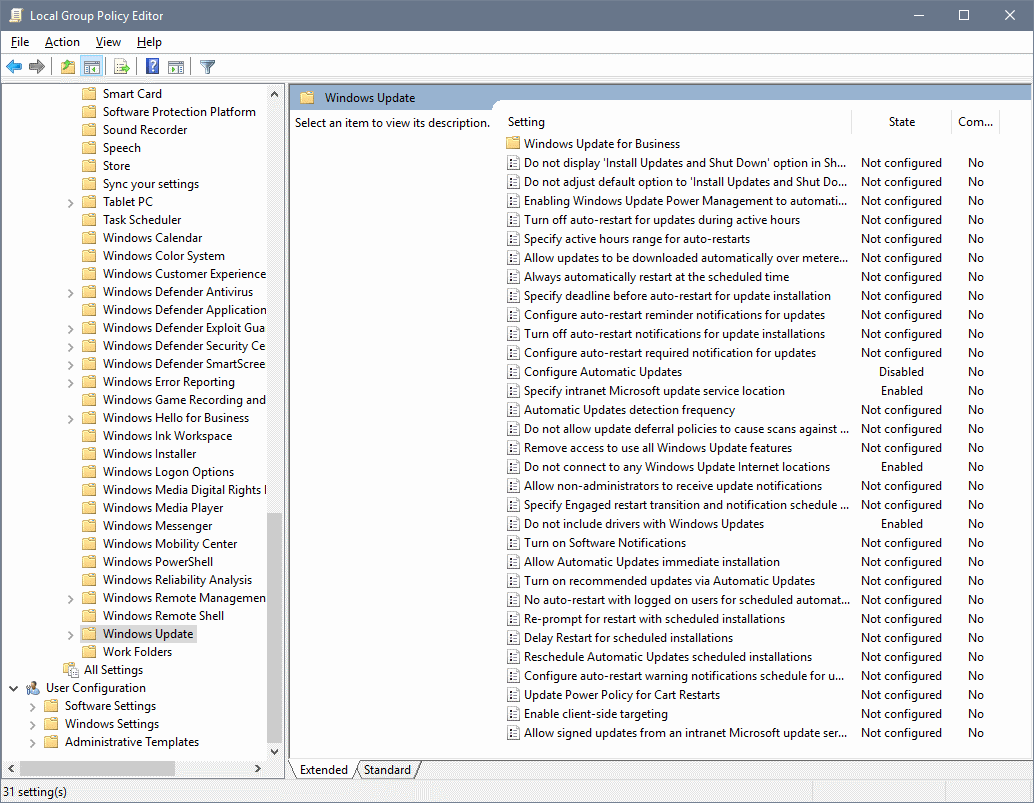Expand the Windows Defender Antivirus node
This screenshot has height=803, width=1034.
[x=71, y=293]
